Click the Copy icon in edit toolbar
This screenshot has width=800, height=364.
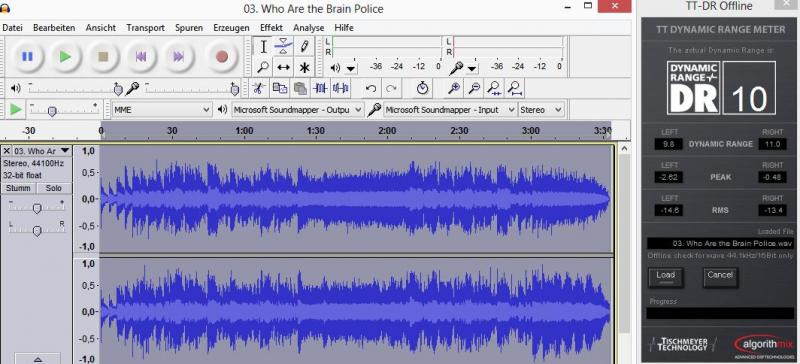(x=280, y=88)
